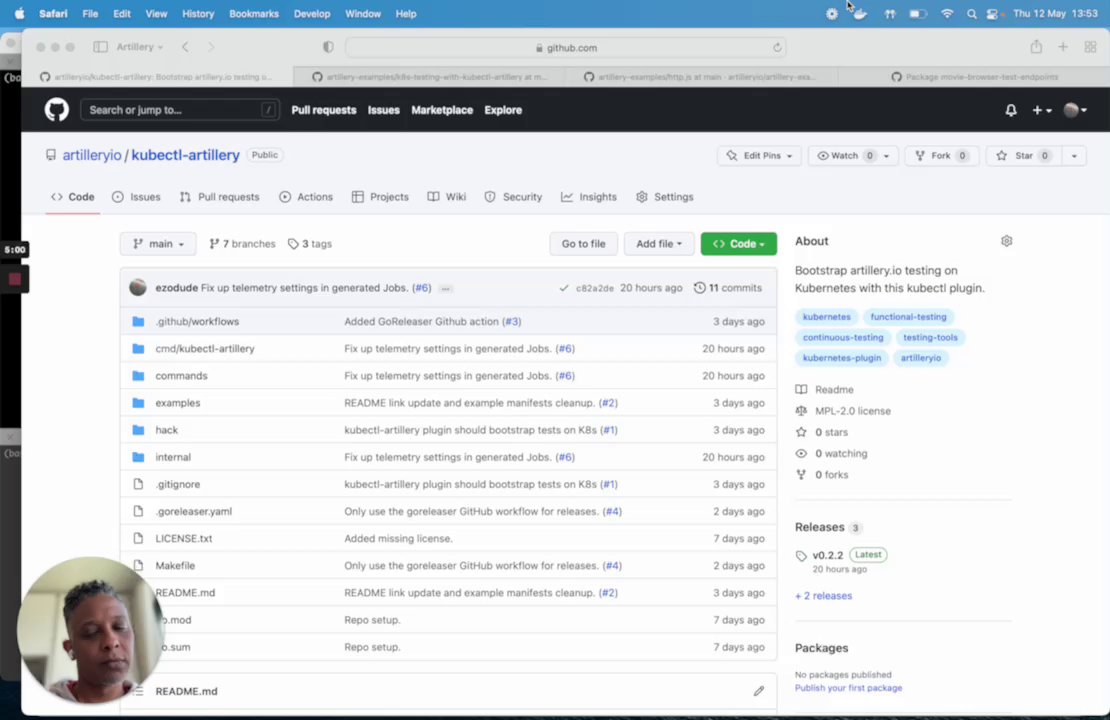This screenshot has height=720, width=1110.
Task: Open the Add file dropdown
Action: click(x=658, y=244)
